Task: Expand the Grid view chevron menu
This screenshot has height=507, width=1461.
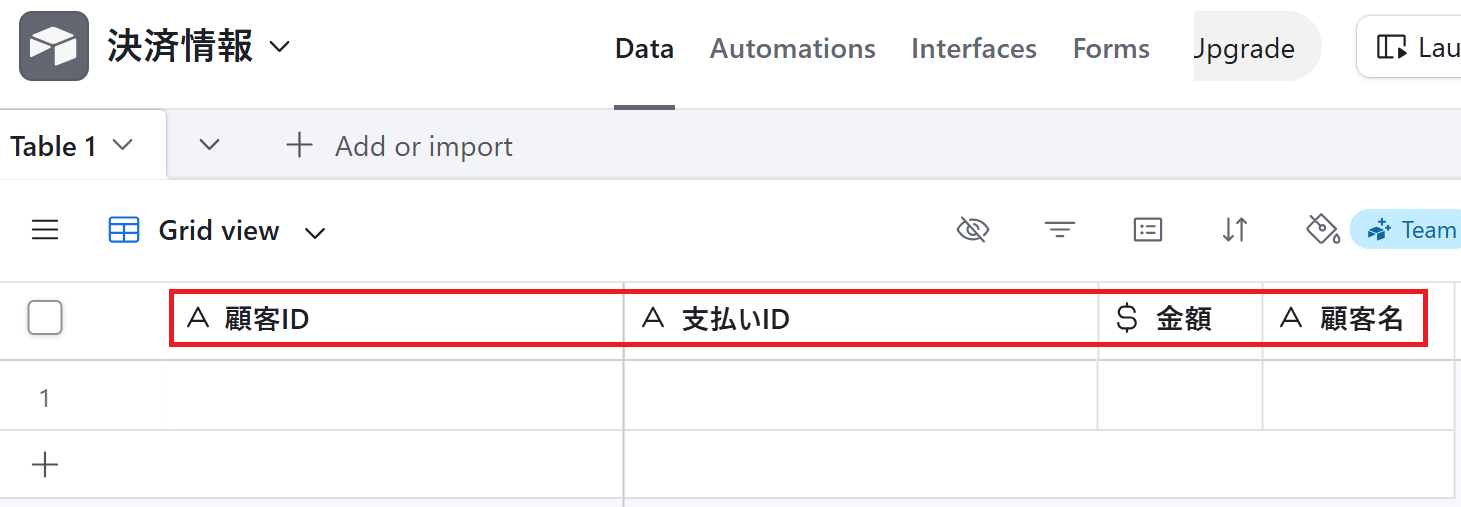Action: click(315, 233)
